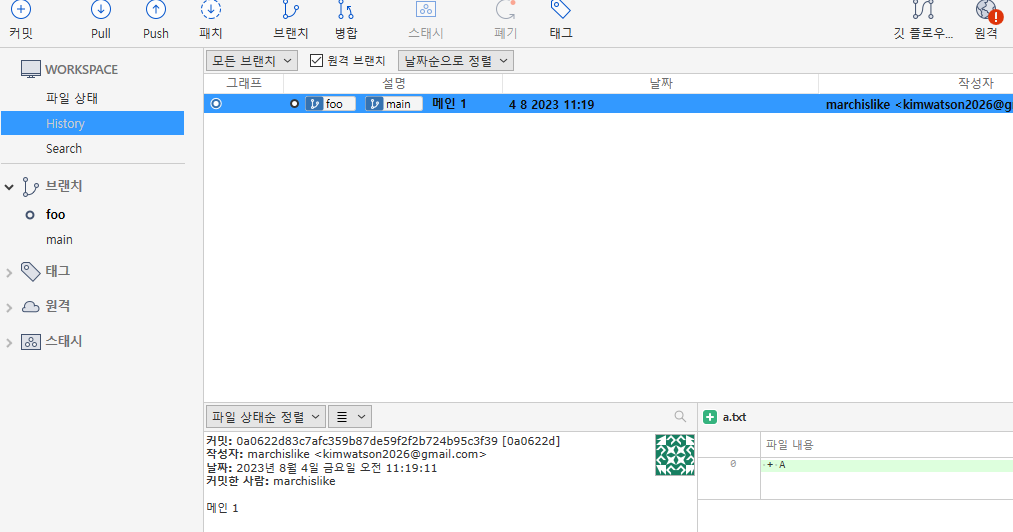Click the Pull toolbar icon
The width and height of the screenshot is (1013, 532).
click(101, 10)
